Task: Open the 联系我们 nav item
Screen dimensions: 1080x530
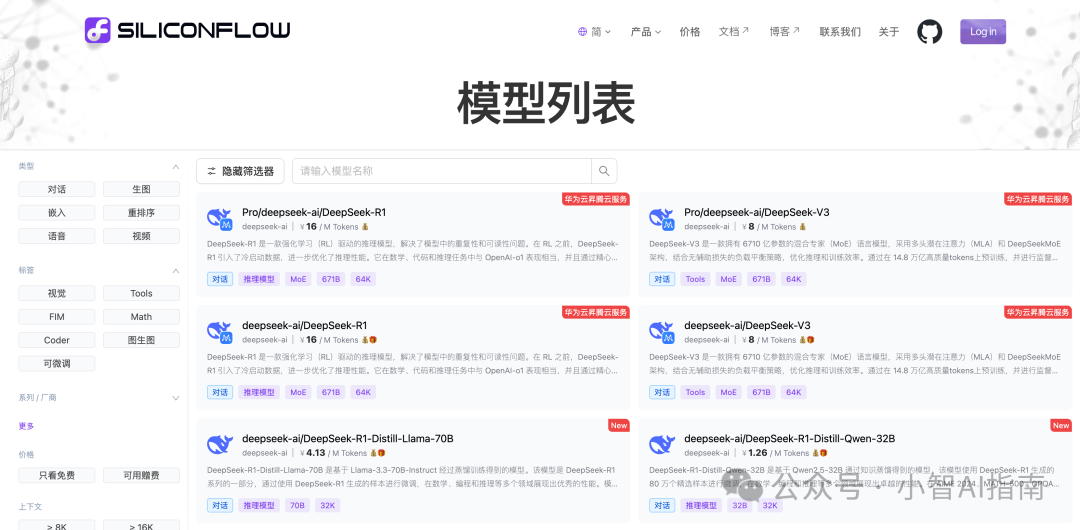Action: click(x=840, y=32)
